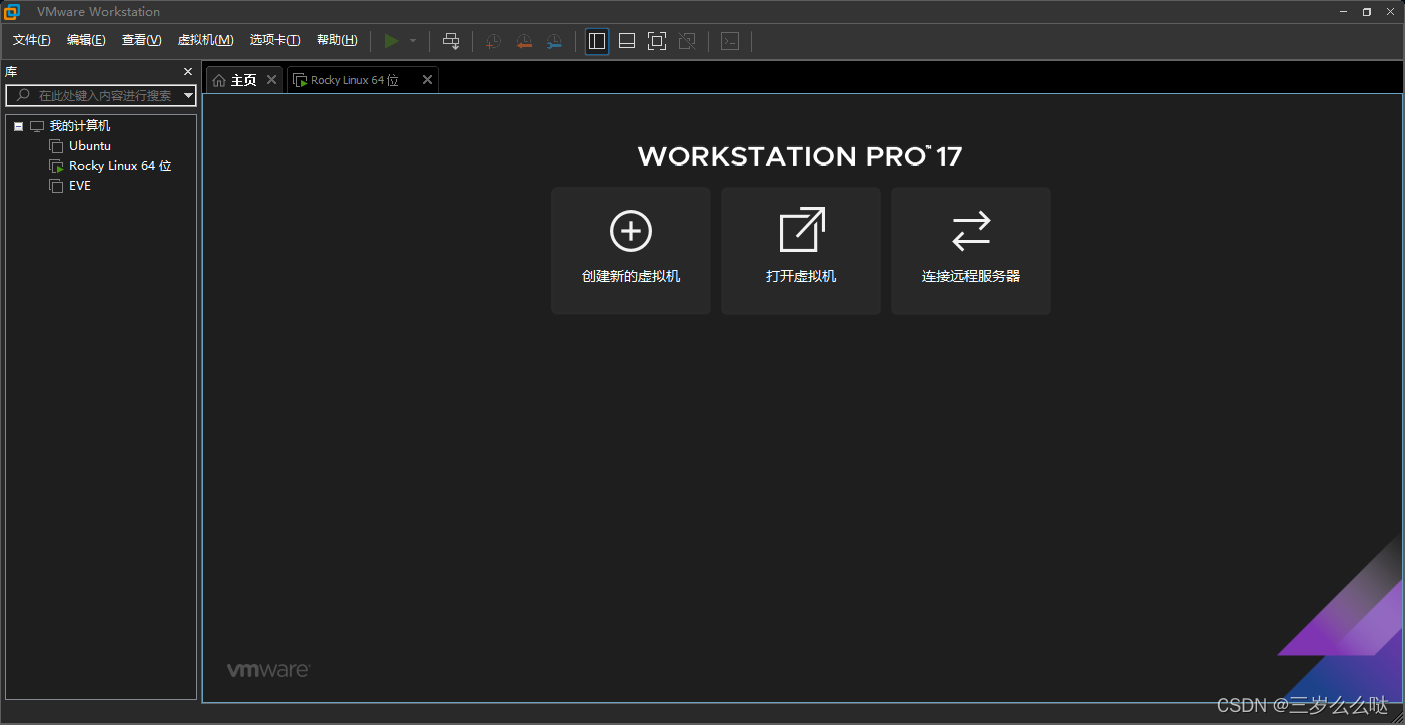Image resolution: width=1405 pixels, height=725 pixels.
Task: Click the 连接远程服务器 label
Action: click(971, 276)
